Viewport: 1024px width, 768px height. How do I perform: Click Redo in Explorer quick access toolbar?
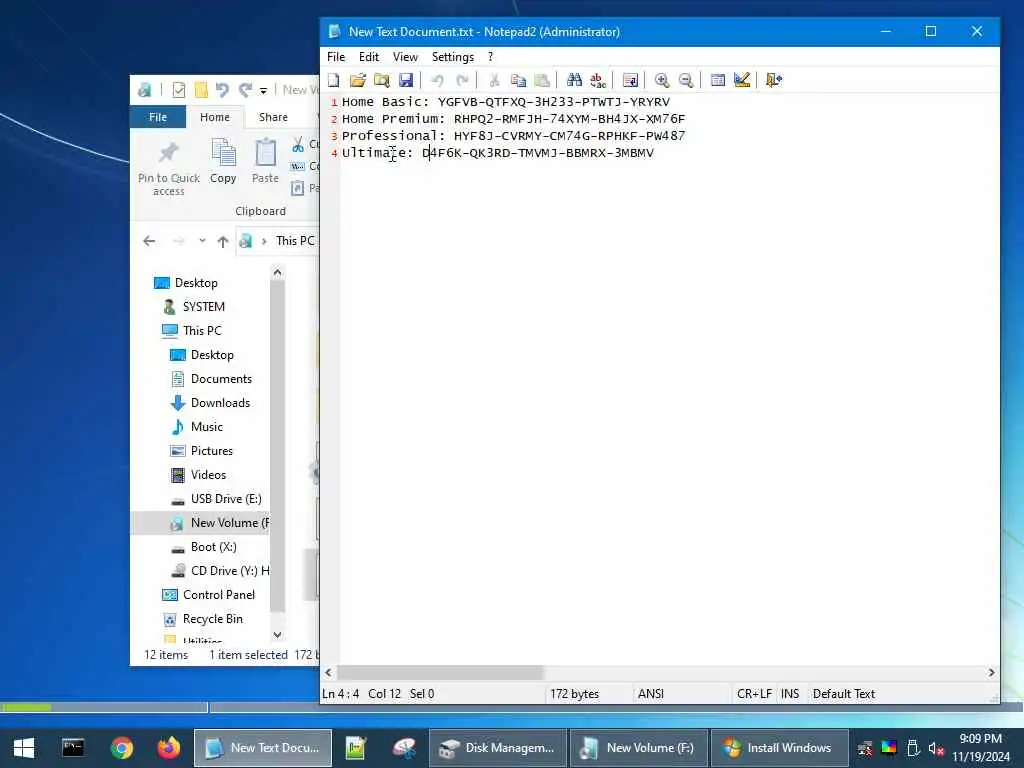245,90
